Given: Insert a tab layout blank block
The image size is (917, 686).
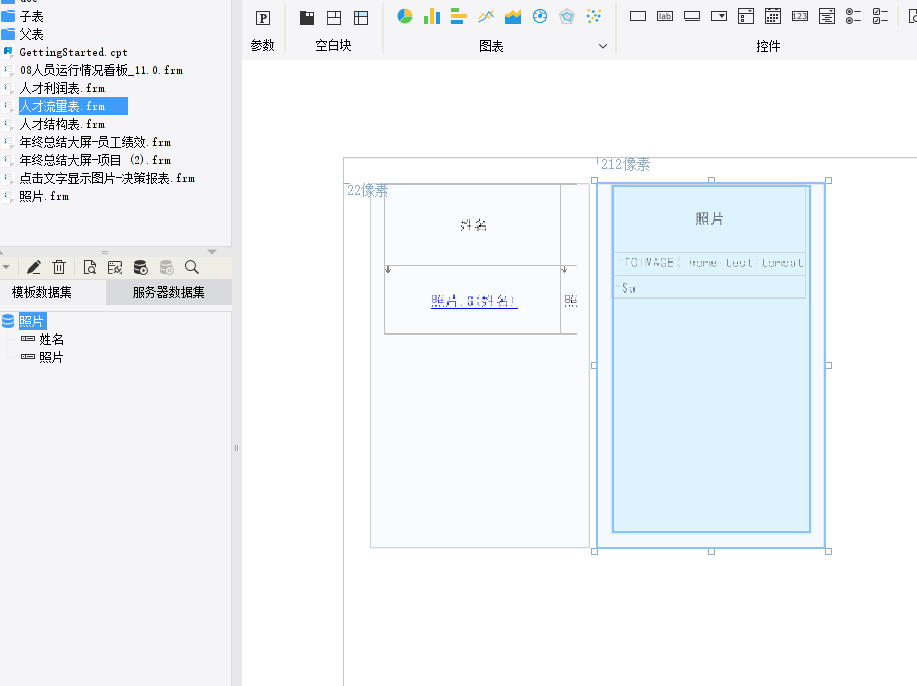Looking at the screenshot, I should coord(306,18).
